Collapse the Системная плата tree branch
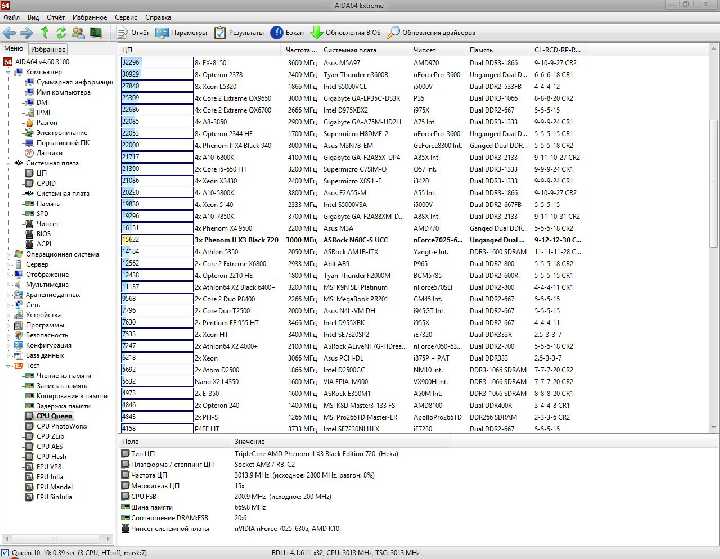The image size is (720, 559). click(x=8, y=163)
